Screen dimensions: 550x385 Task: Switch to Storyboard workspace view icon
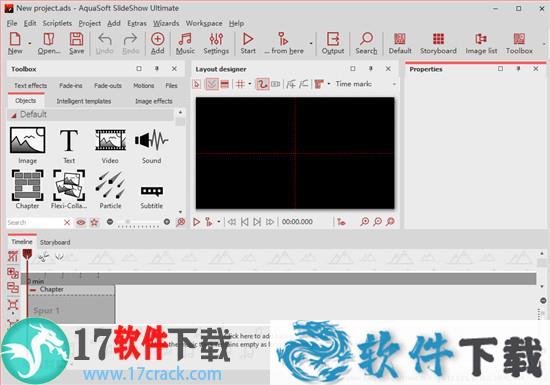438,43
